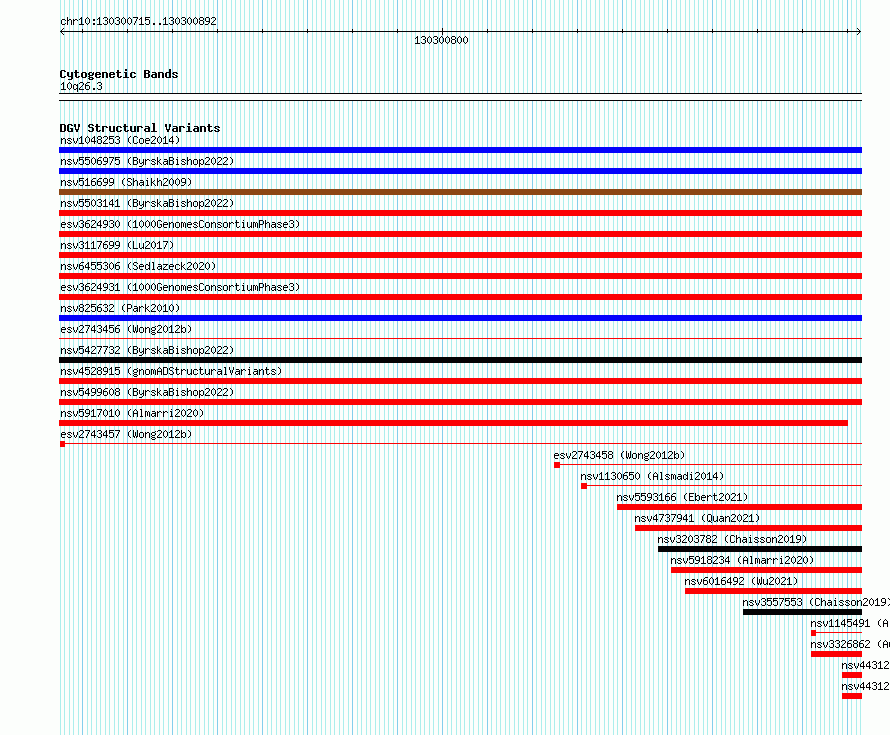
Task: Click the esv2743457 (Wong2012b) label
Action: click(x=126, y=434)
